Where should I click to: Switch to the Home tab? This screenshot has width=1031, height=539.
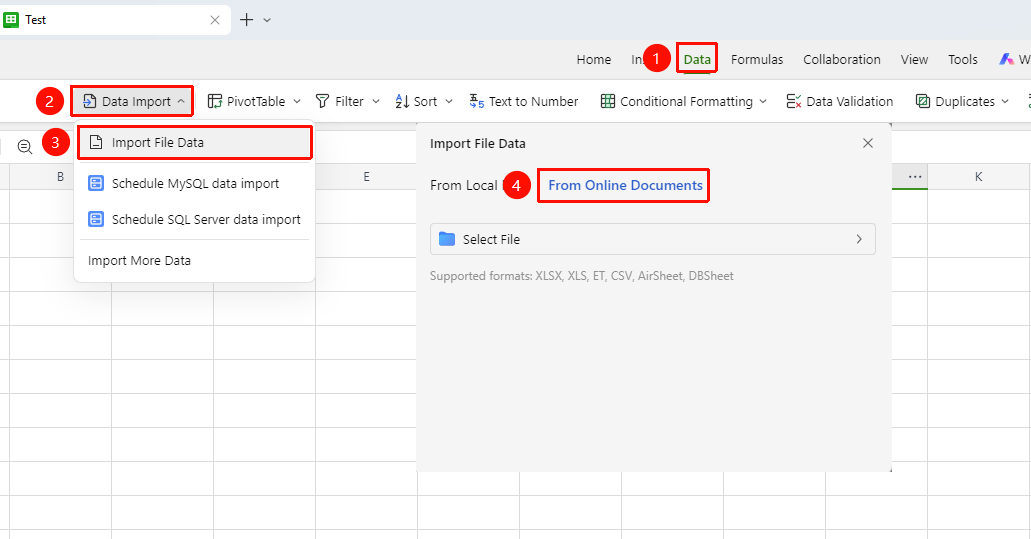(x=594, y=59)
